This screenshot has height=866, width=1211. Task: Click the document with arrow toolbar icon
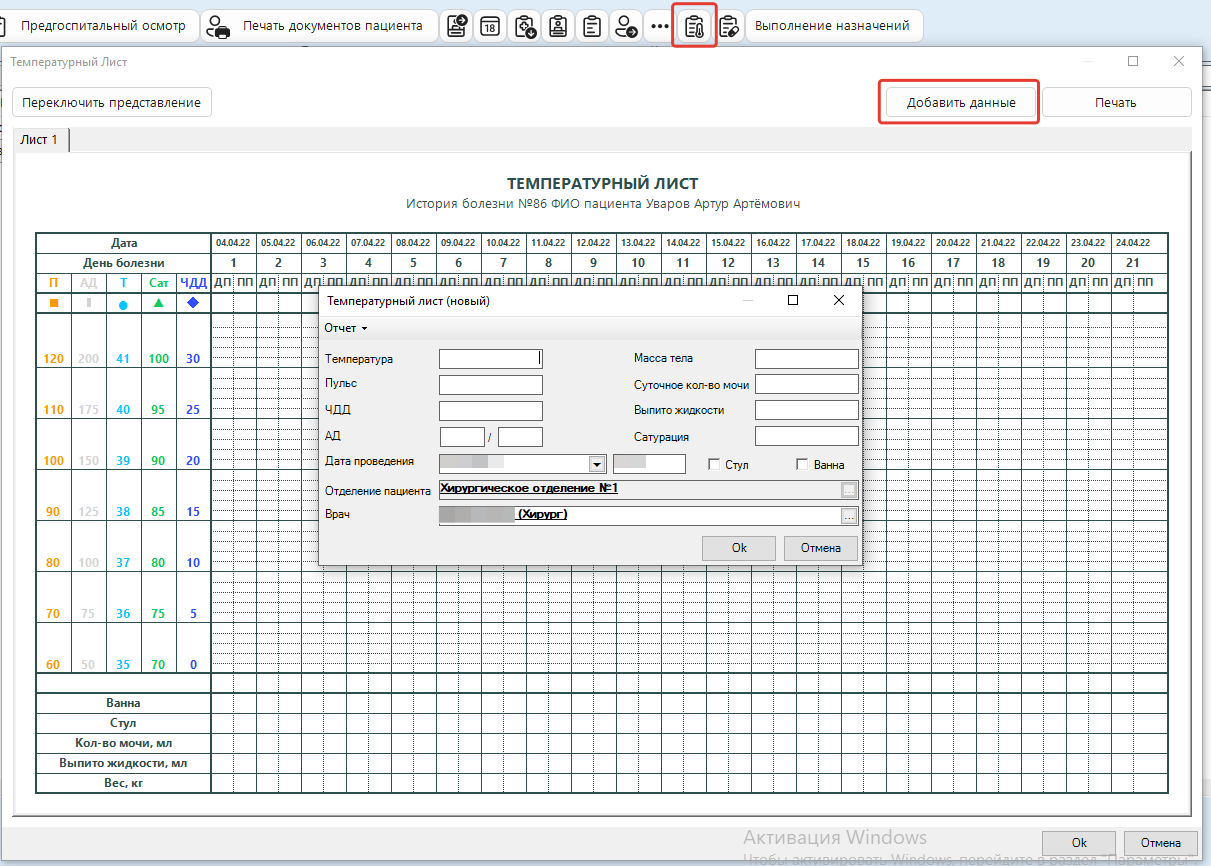coord(457,26)
